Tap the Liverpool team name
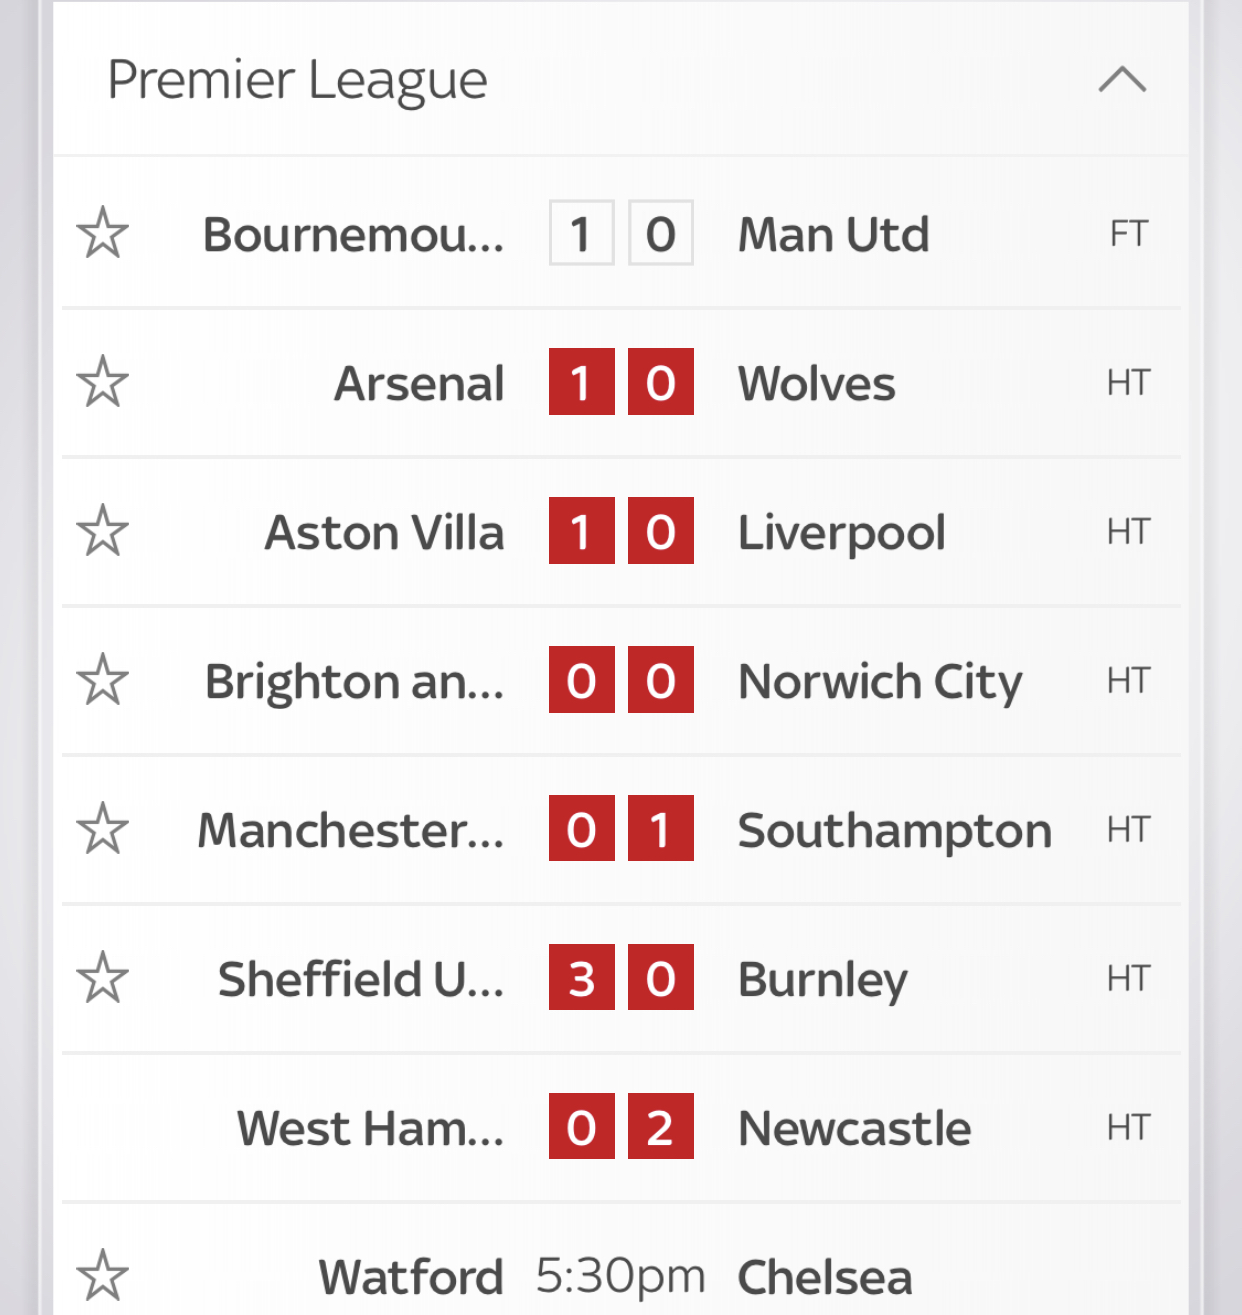 [x=842, y=533]
